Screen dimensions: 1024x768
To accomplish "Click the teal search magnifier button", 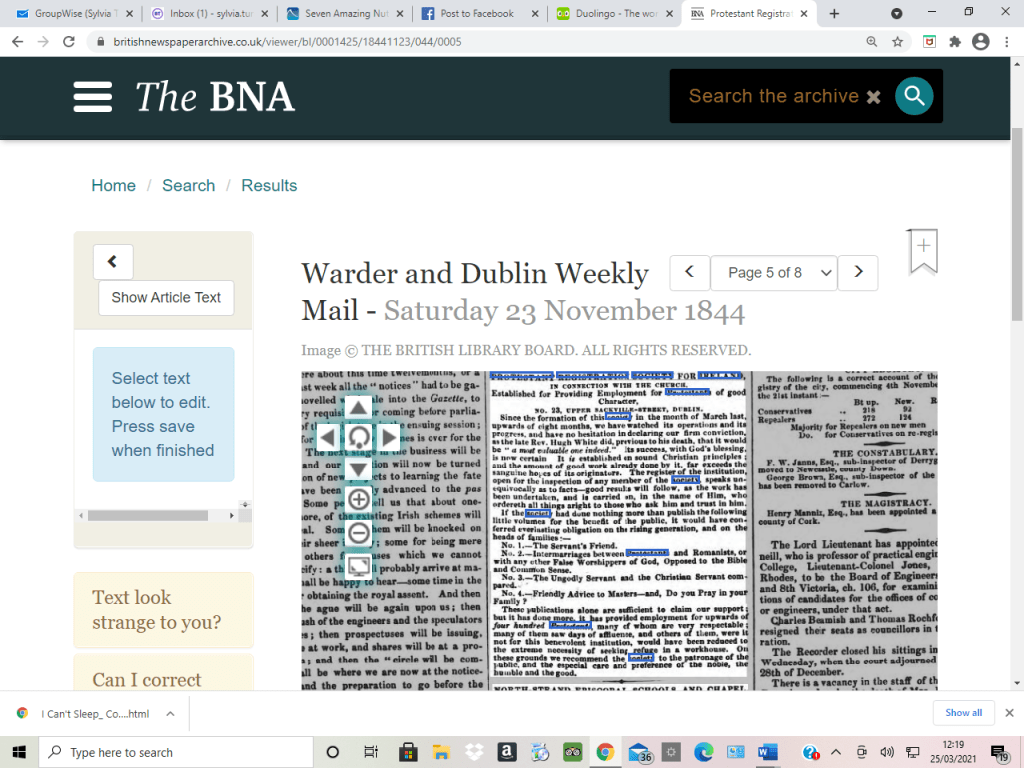I will (913, 96).
